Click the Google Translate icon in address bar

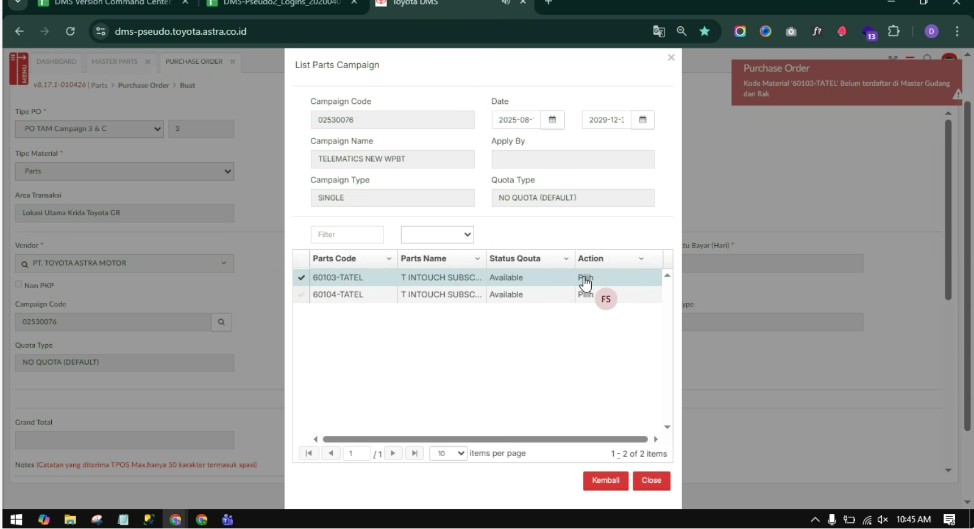click(659, 31)
